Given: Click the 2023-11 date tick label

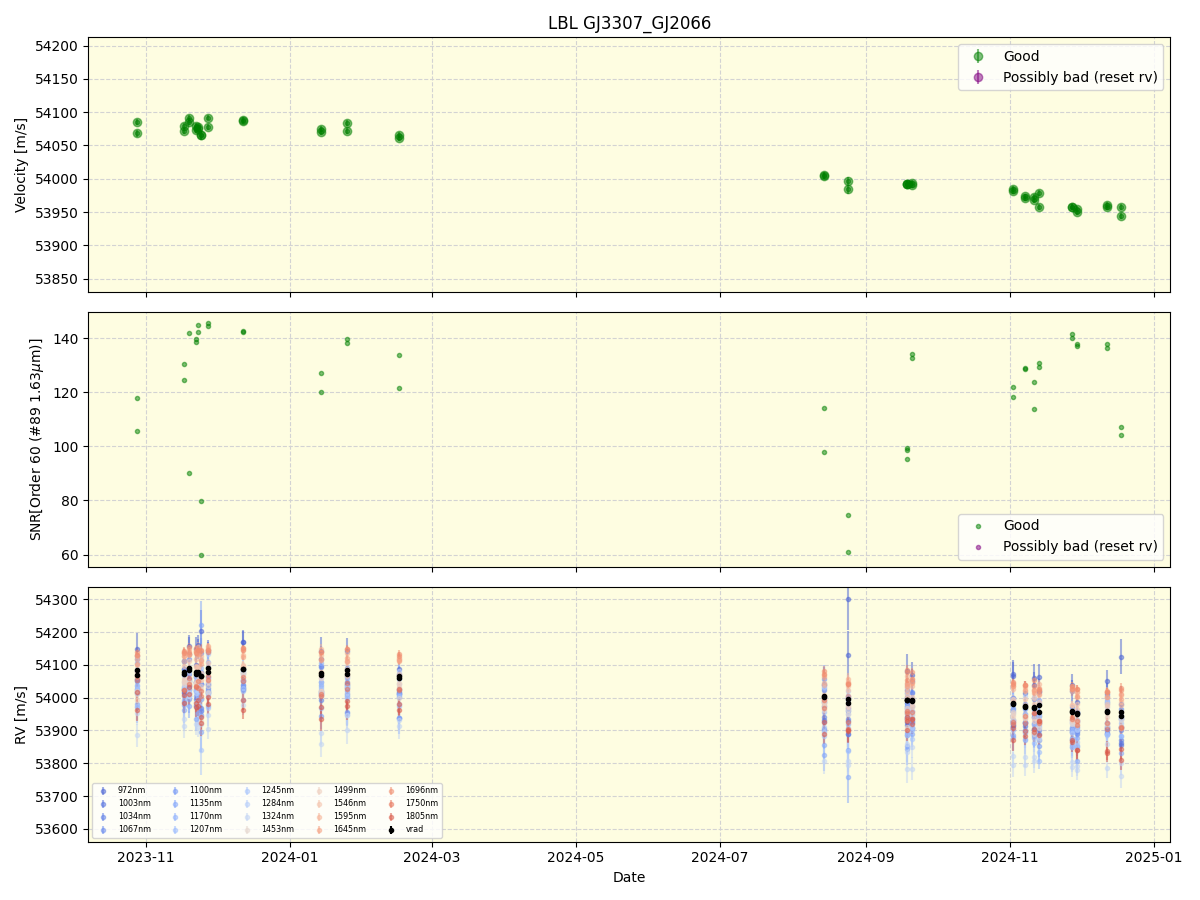Looking at the screenshot, I should coord(146,858).
